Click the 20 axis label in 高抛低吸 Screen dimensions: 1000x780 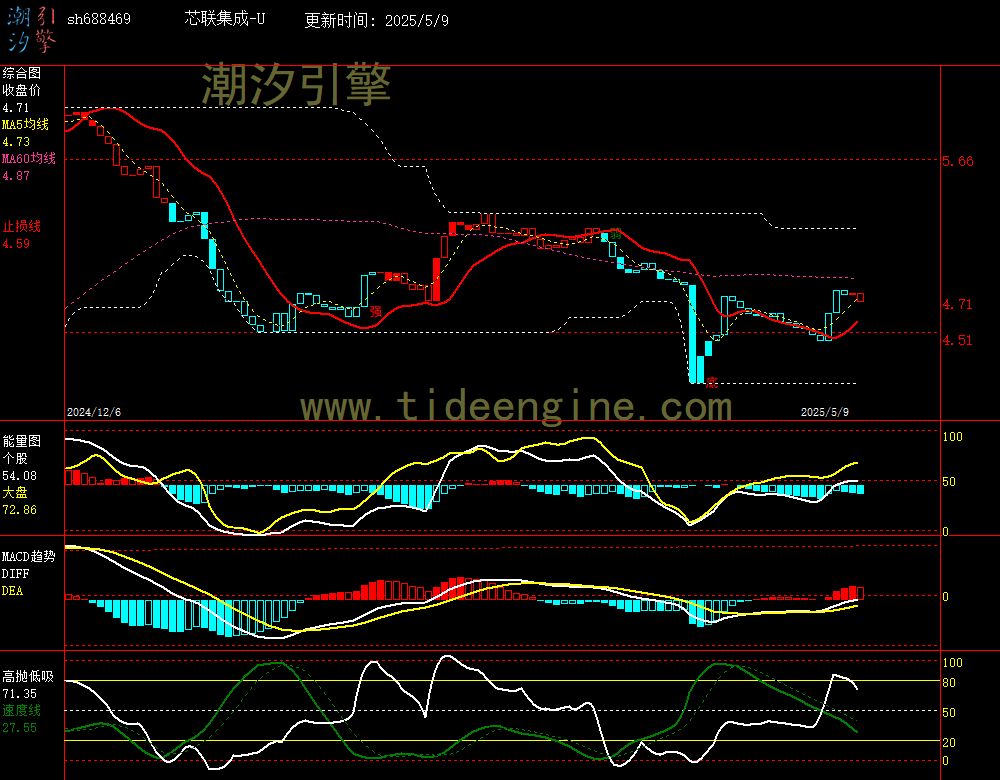(949, 742)
